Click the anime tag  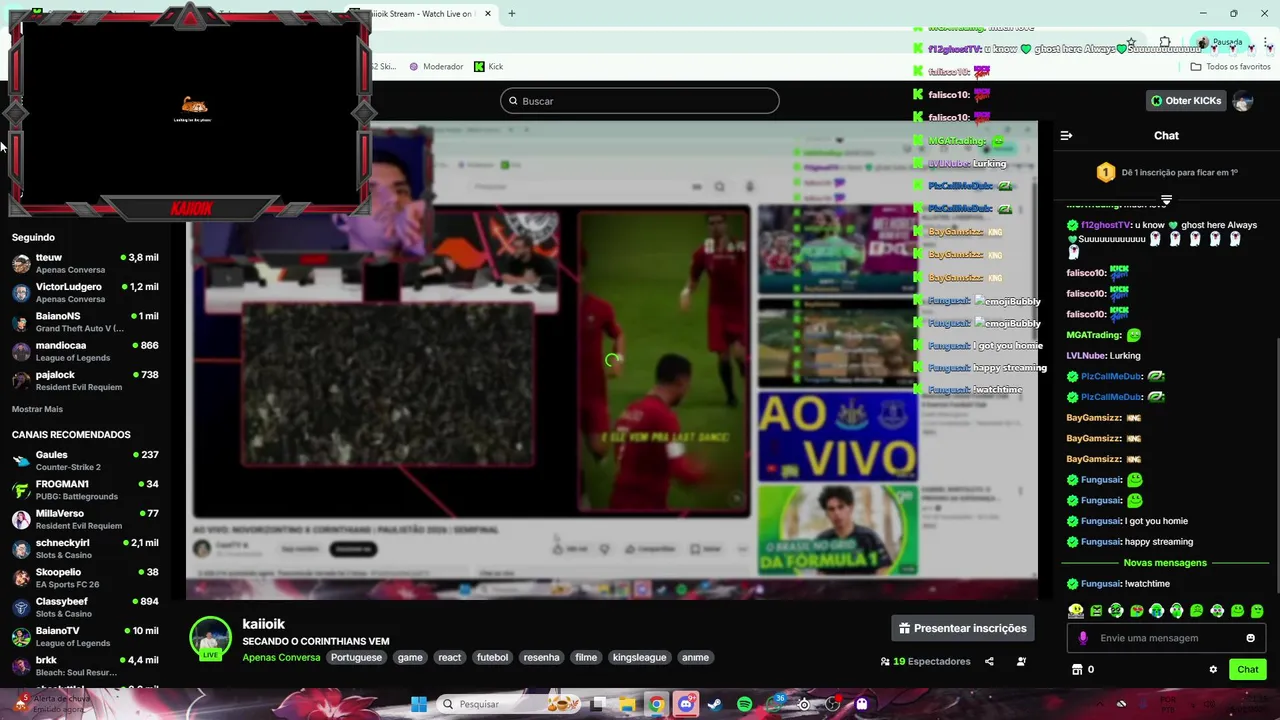695,657
